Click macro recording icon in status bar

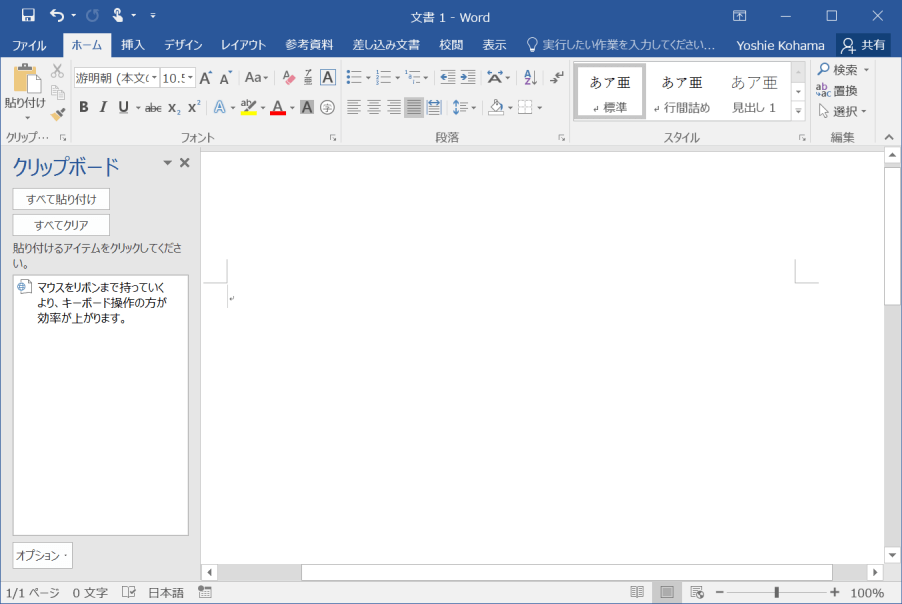click(205, 592)
